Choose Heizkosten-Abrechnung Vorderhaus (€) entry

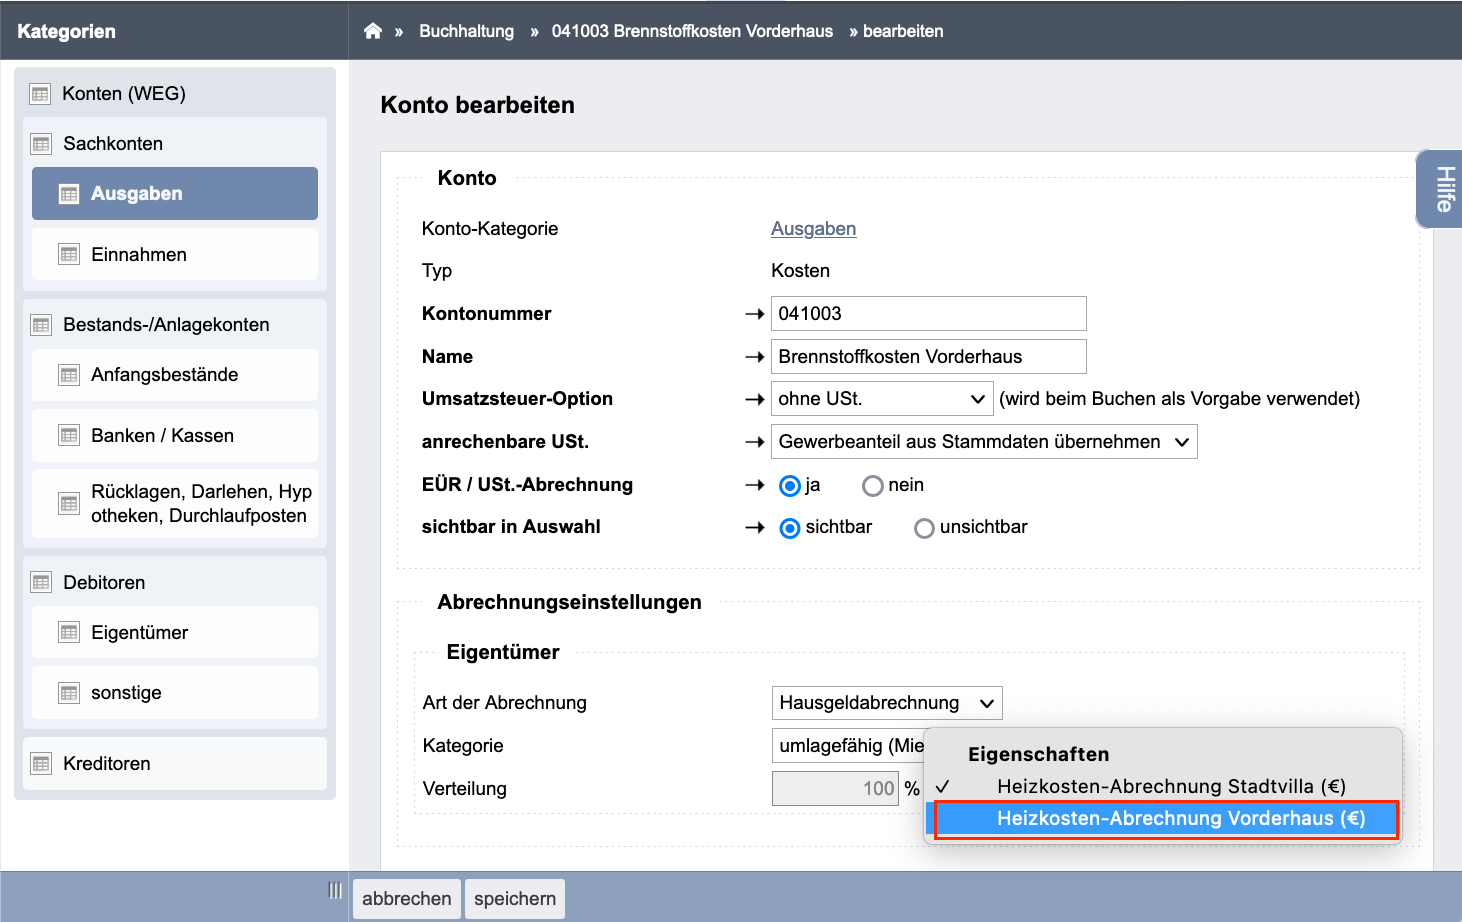[1165, 819]
